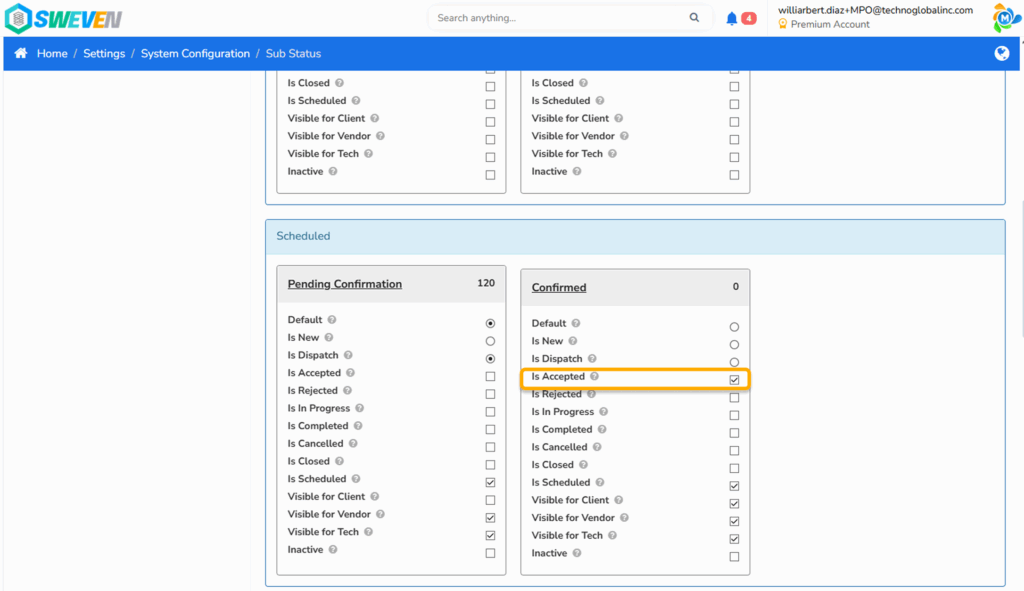Open the notifications bell icon
1024x591 pixels.
(x=731, y=18)
